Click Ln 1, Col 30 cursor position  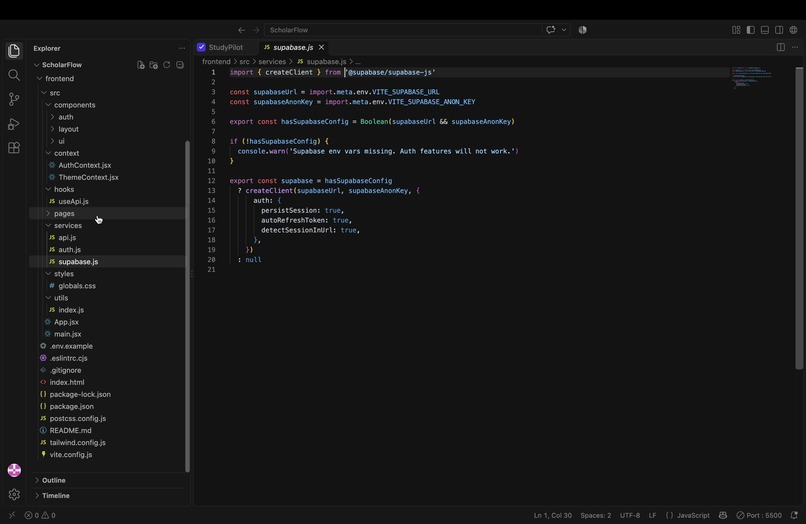553,515
